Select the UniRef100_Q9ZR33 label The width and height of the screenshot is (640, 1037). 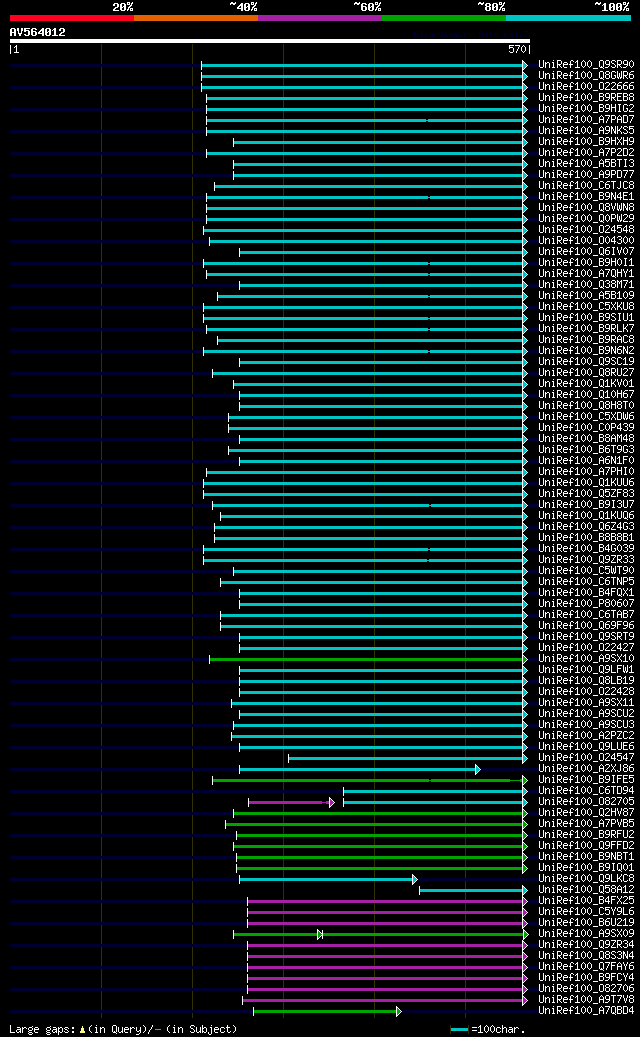point(586,560)
